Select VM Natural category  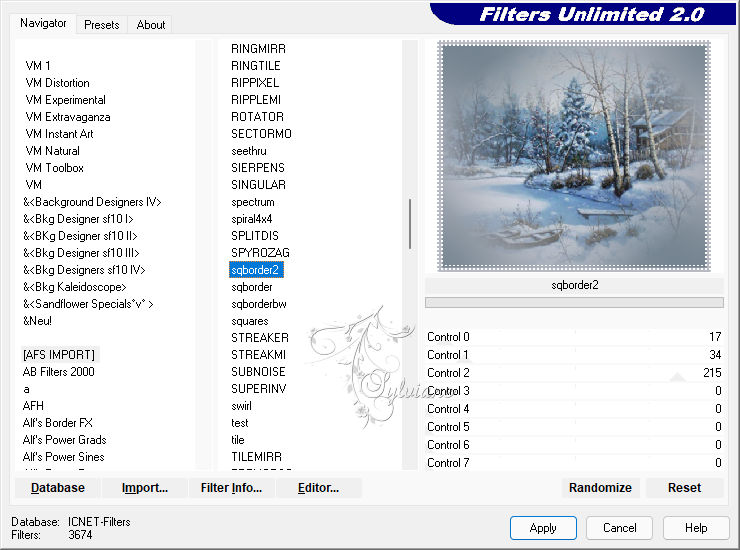(x=52, y=151)
